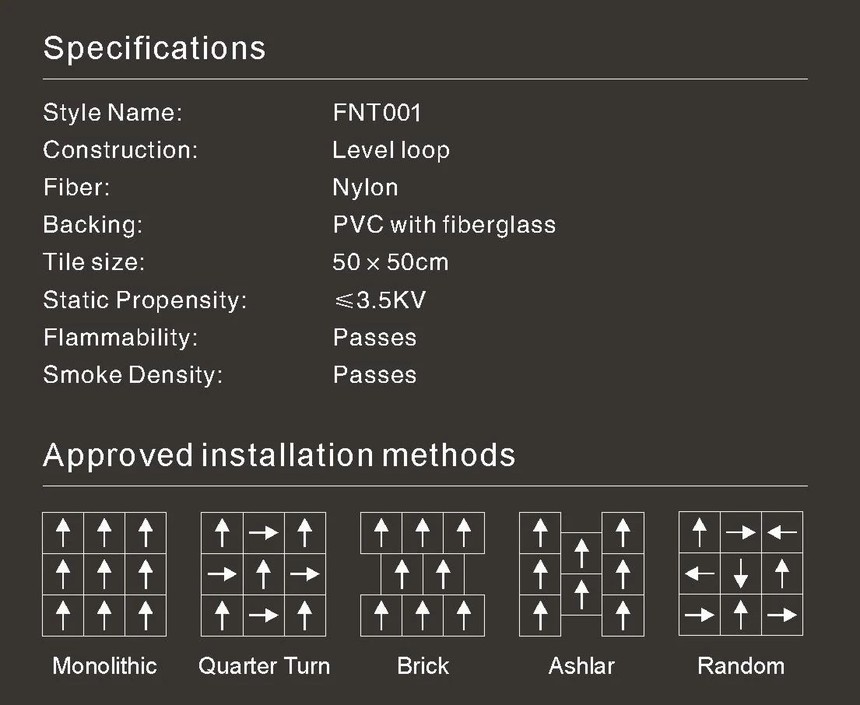Click the ≤3.5KV static propensity value
The image size is (860, 705).
[x=380, y=300]
